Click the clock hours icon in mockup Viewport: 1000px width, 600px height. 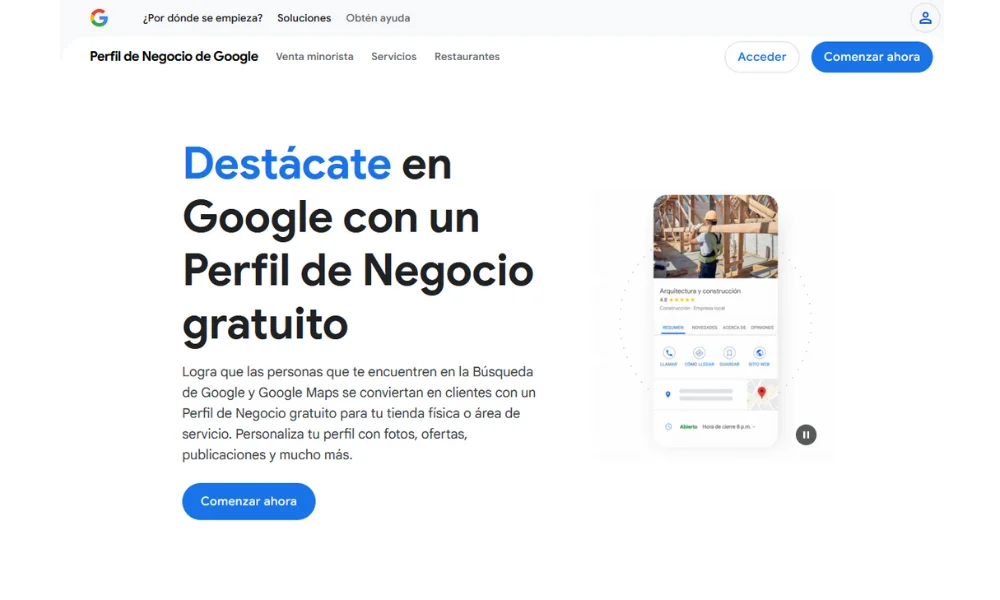coord(668,427)
